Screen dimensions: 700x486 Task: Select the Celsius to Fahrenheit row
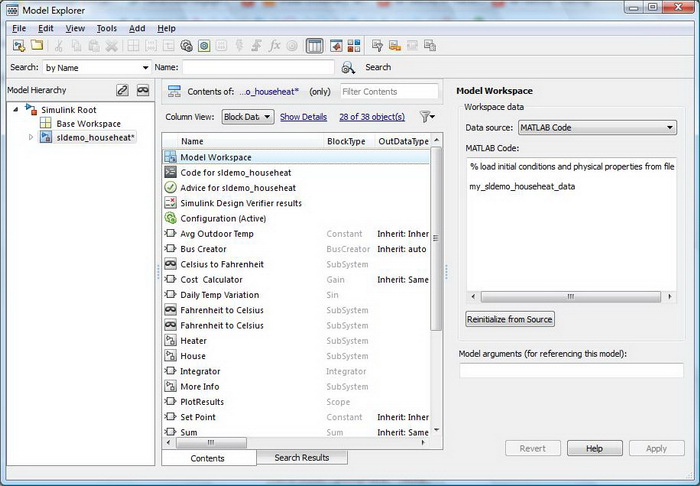point(296,264)
